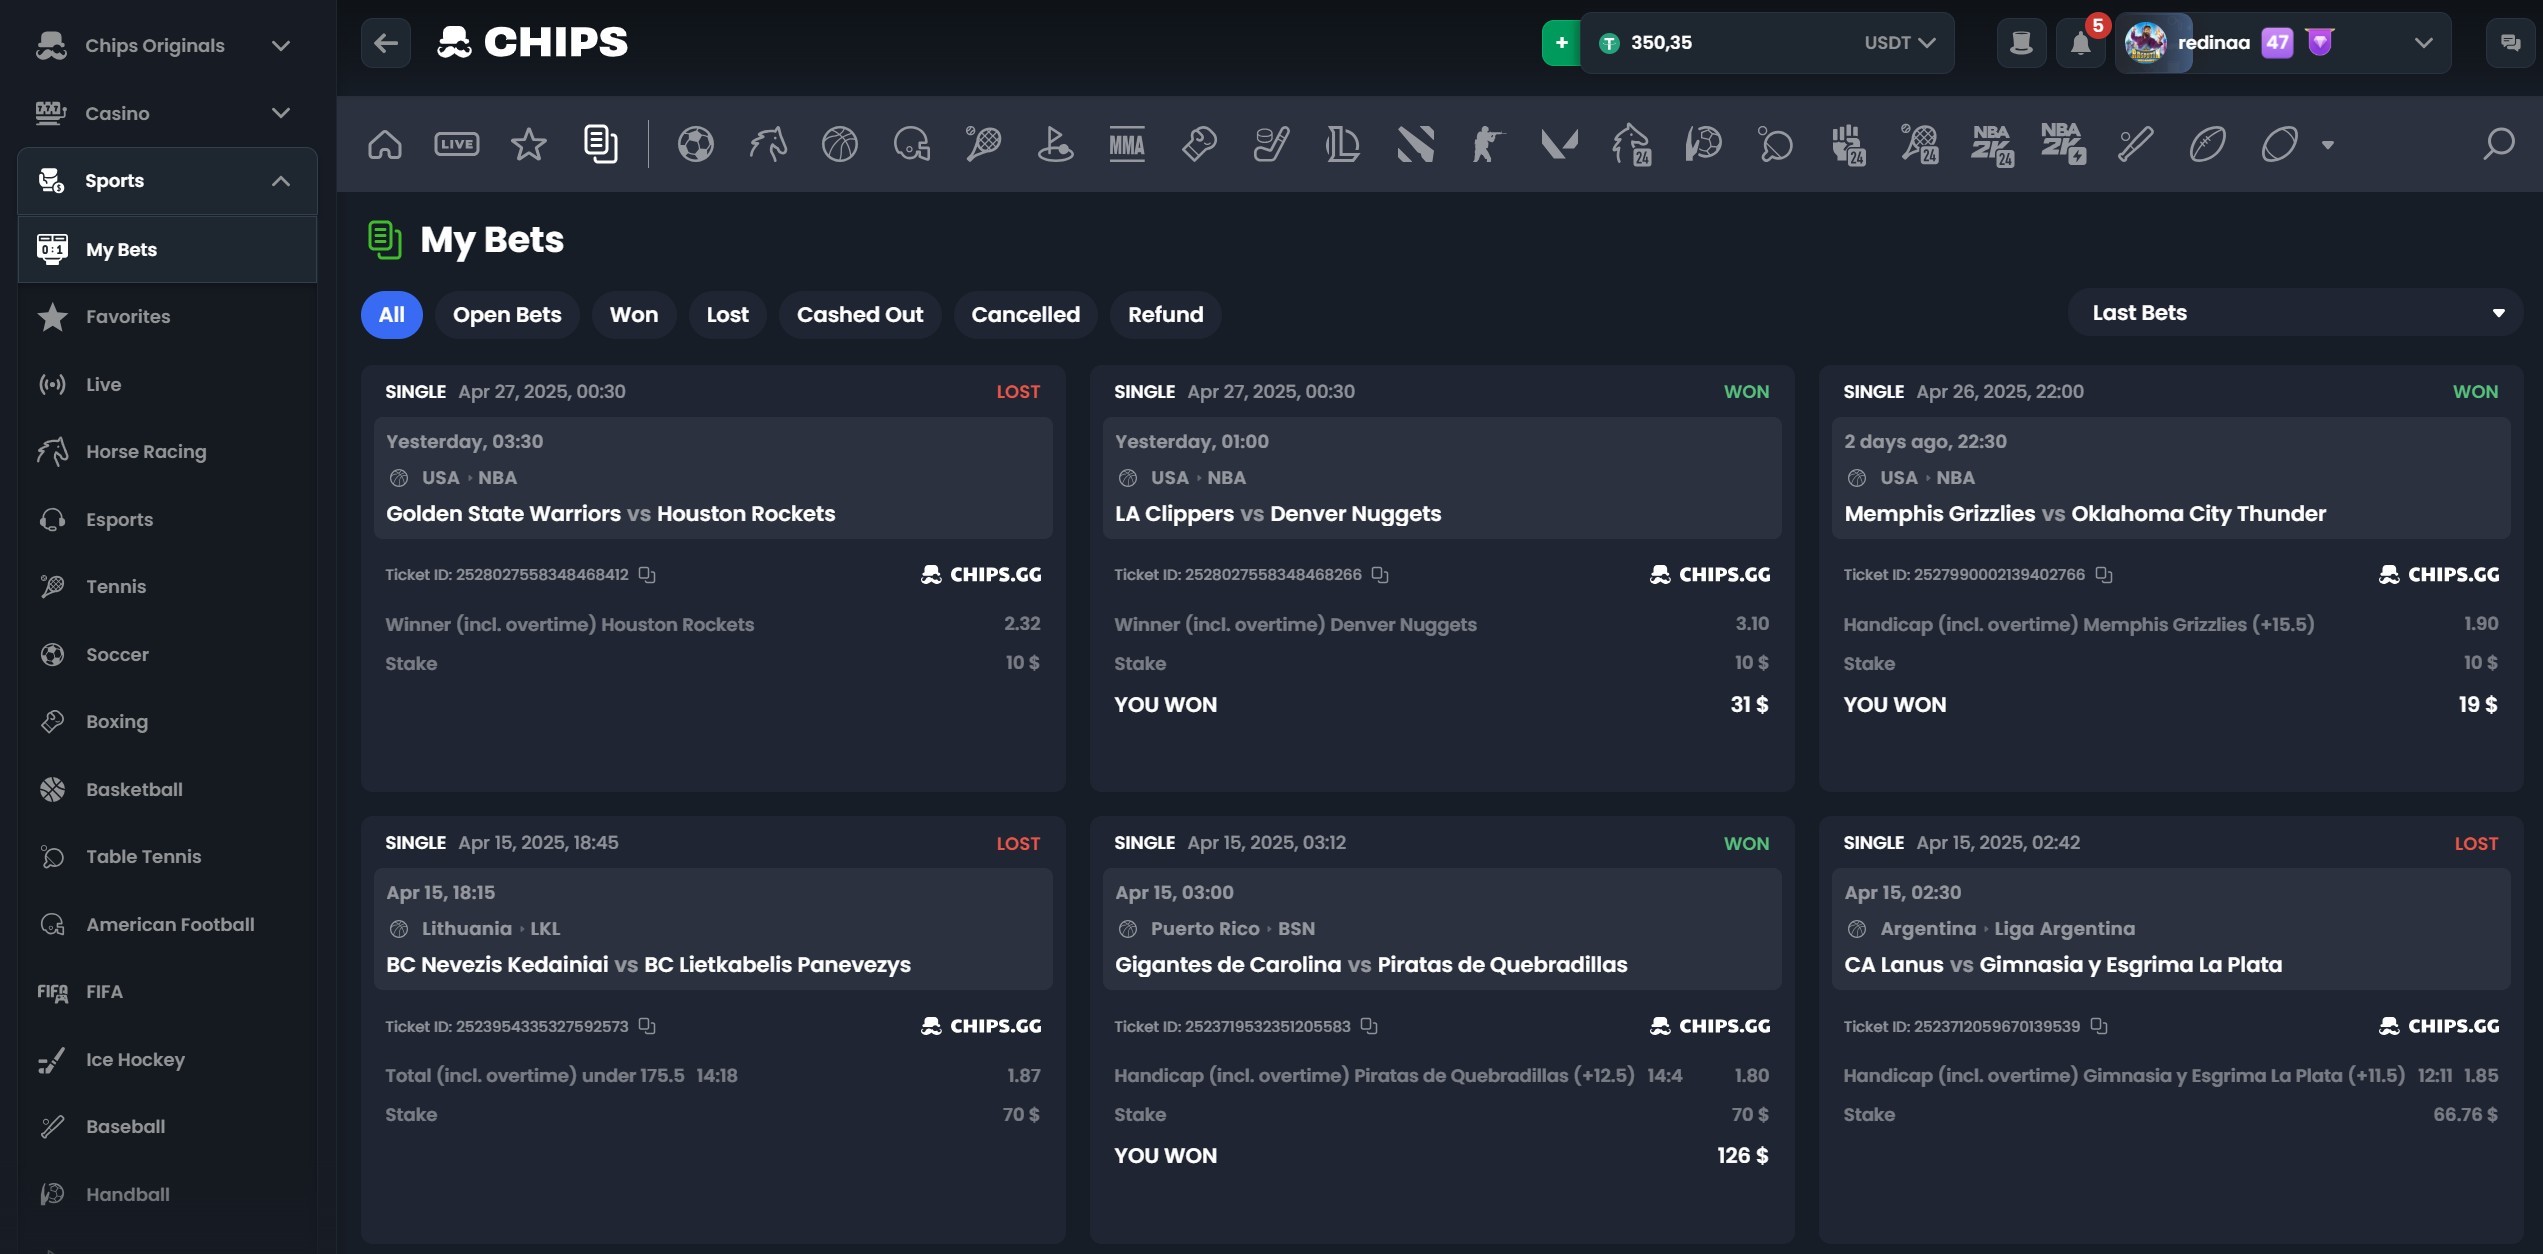This screenshot has height=1254, width=2543.
Task: Select the basketball icon in sports toolbar
Action: [x=840, y=144]
